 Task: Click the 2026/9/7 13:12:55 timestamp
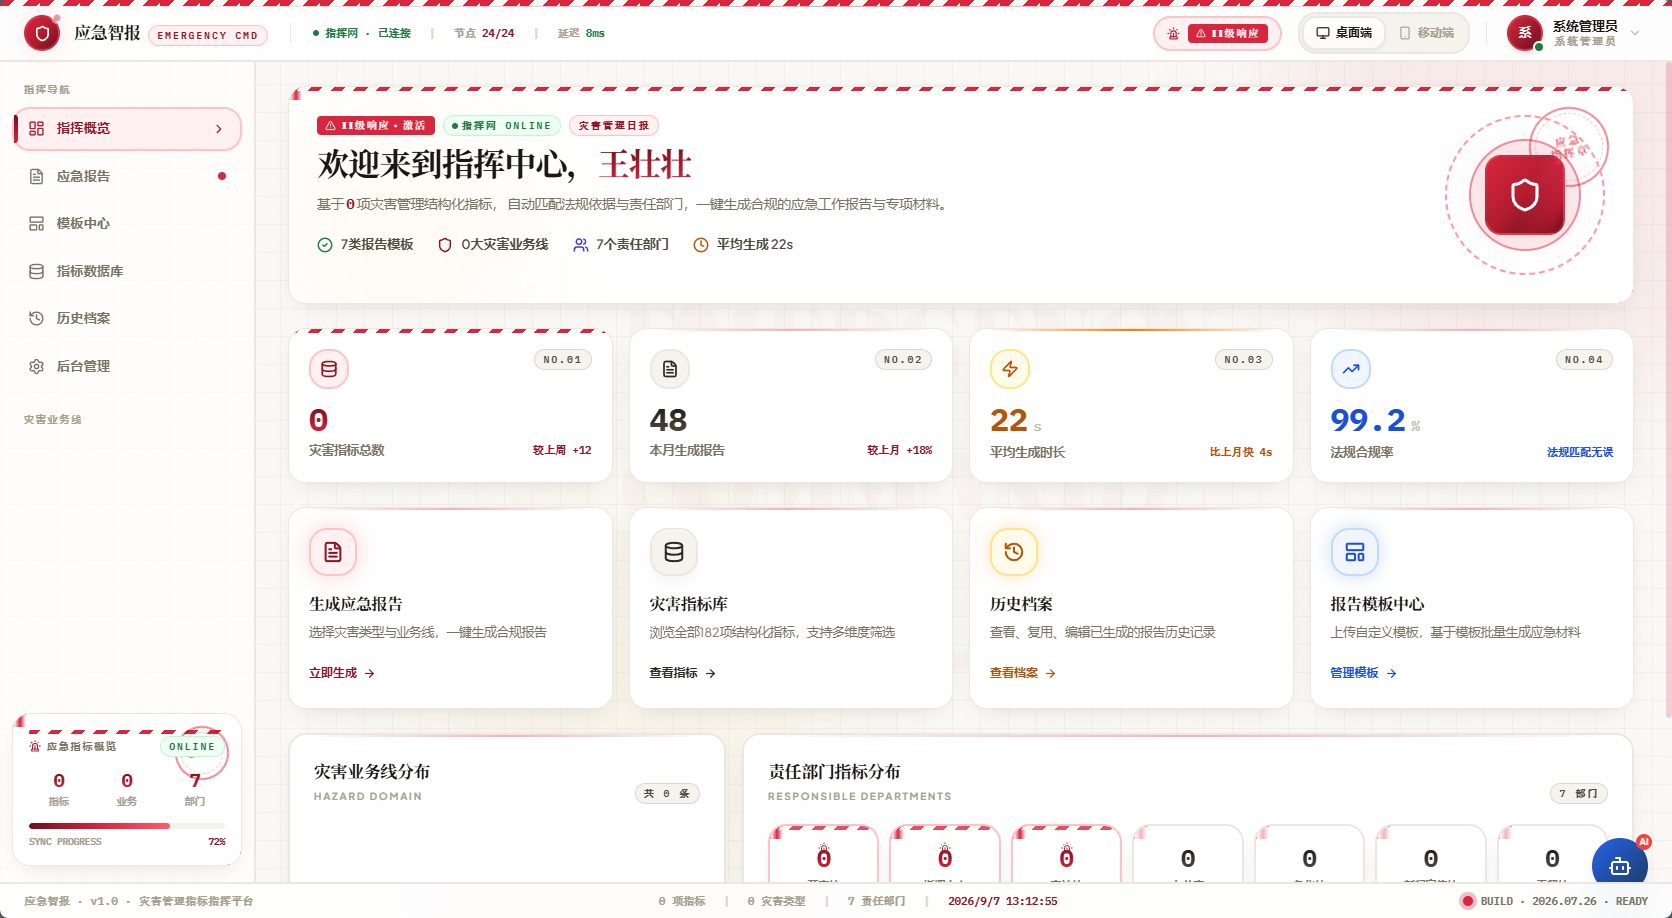coord(1003,901)
